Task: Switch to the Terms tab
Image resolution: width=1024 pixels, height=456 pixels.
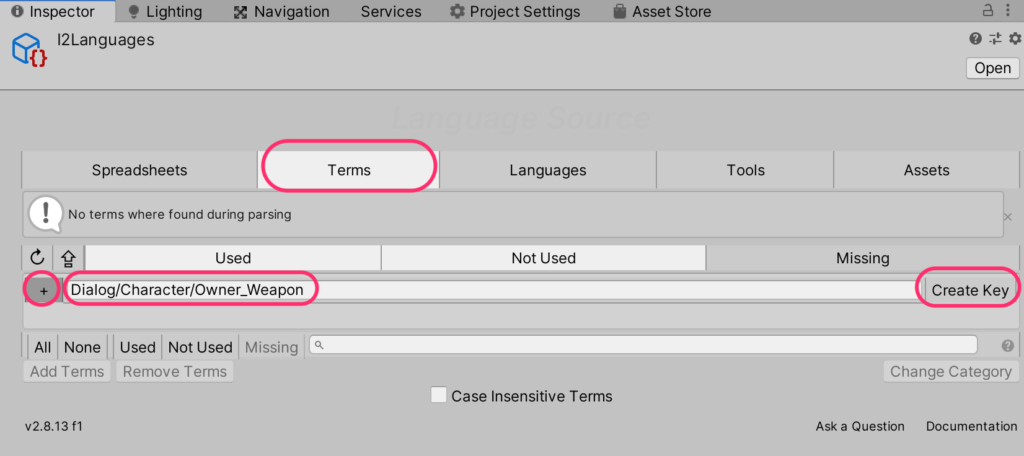Action: [x=349, y=170]
